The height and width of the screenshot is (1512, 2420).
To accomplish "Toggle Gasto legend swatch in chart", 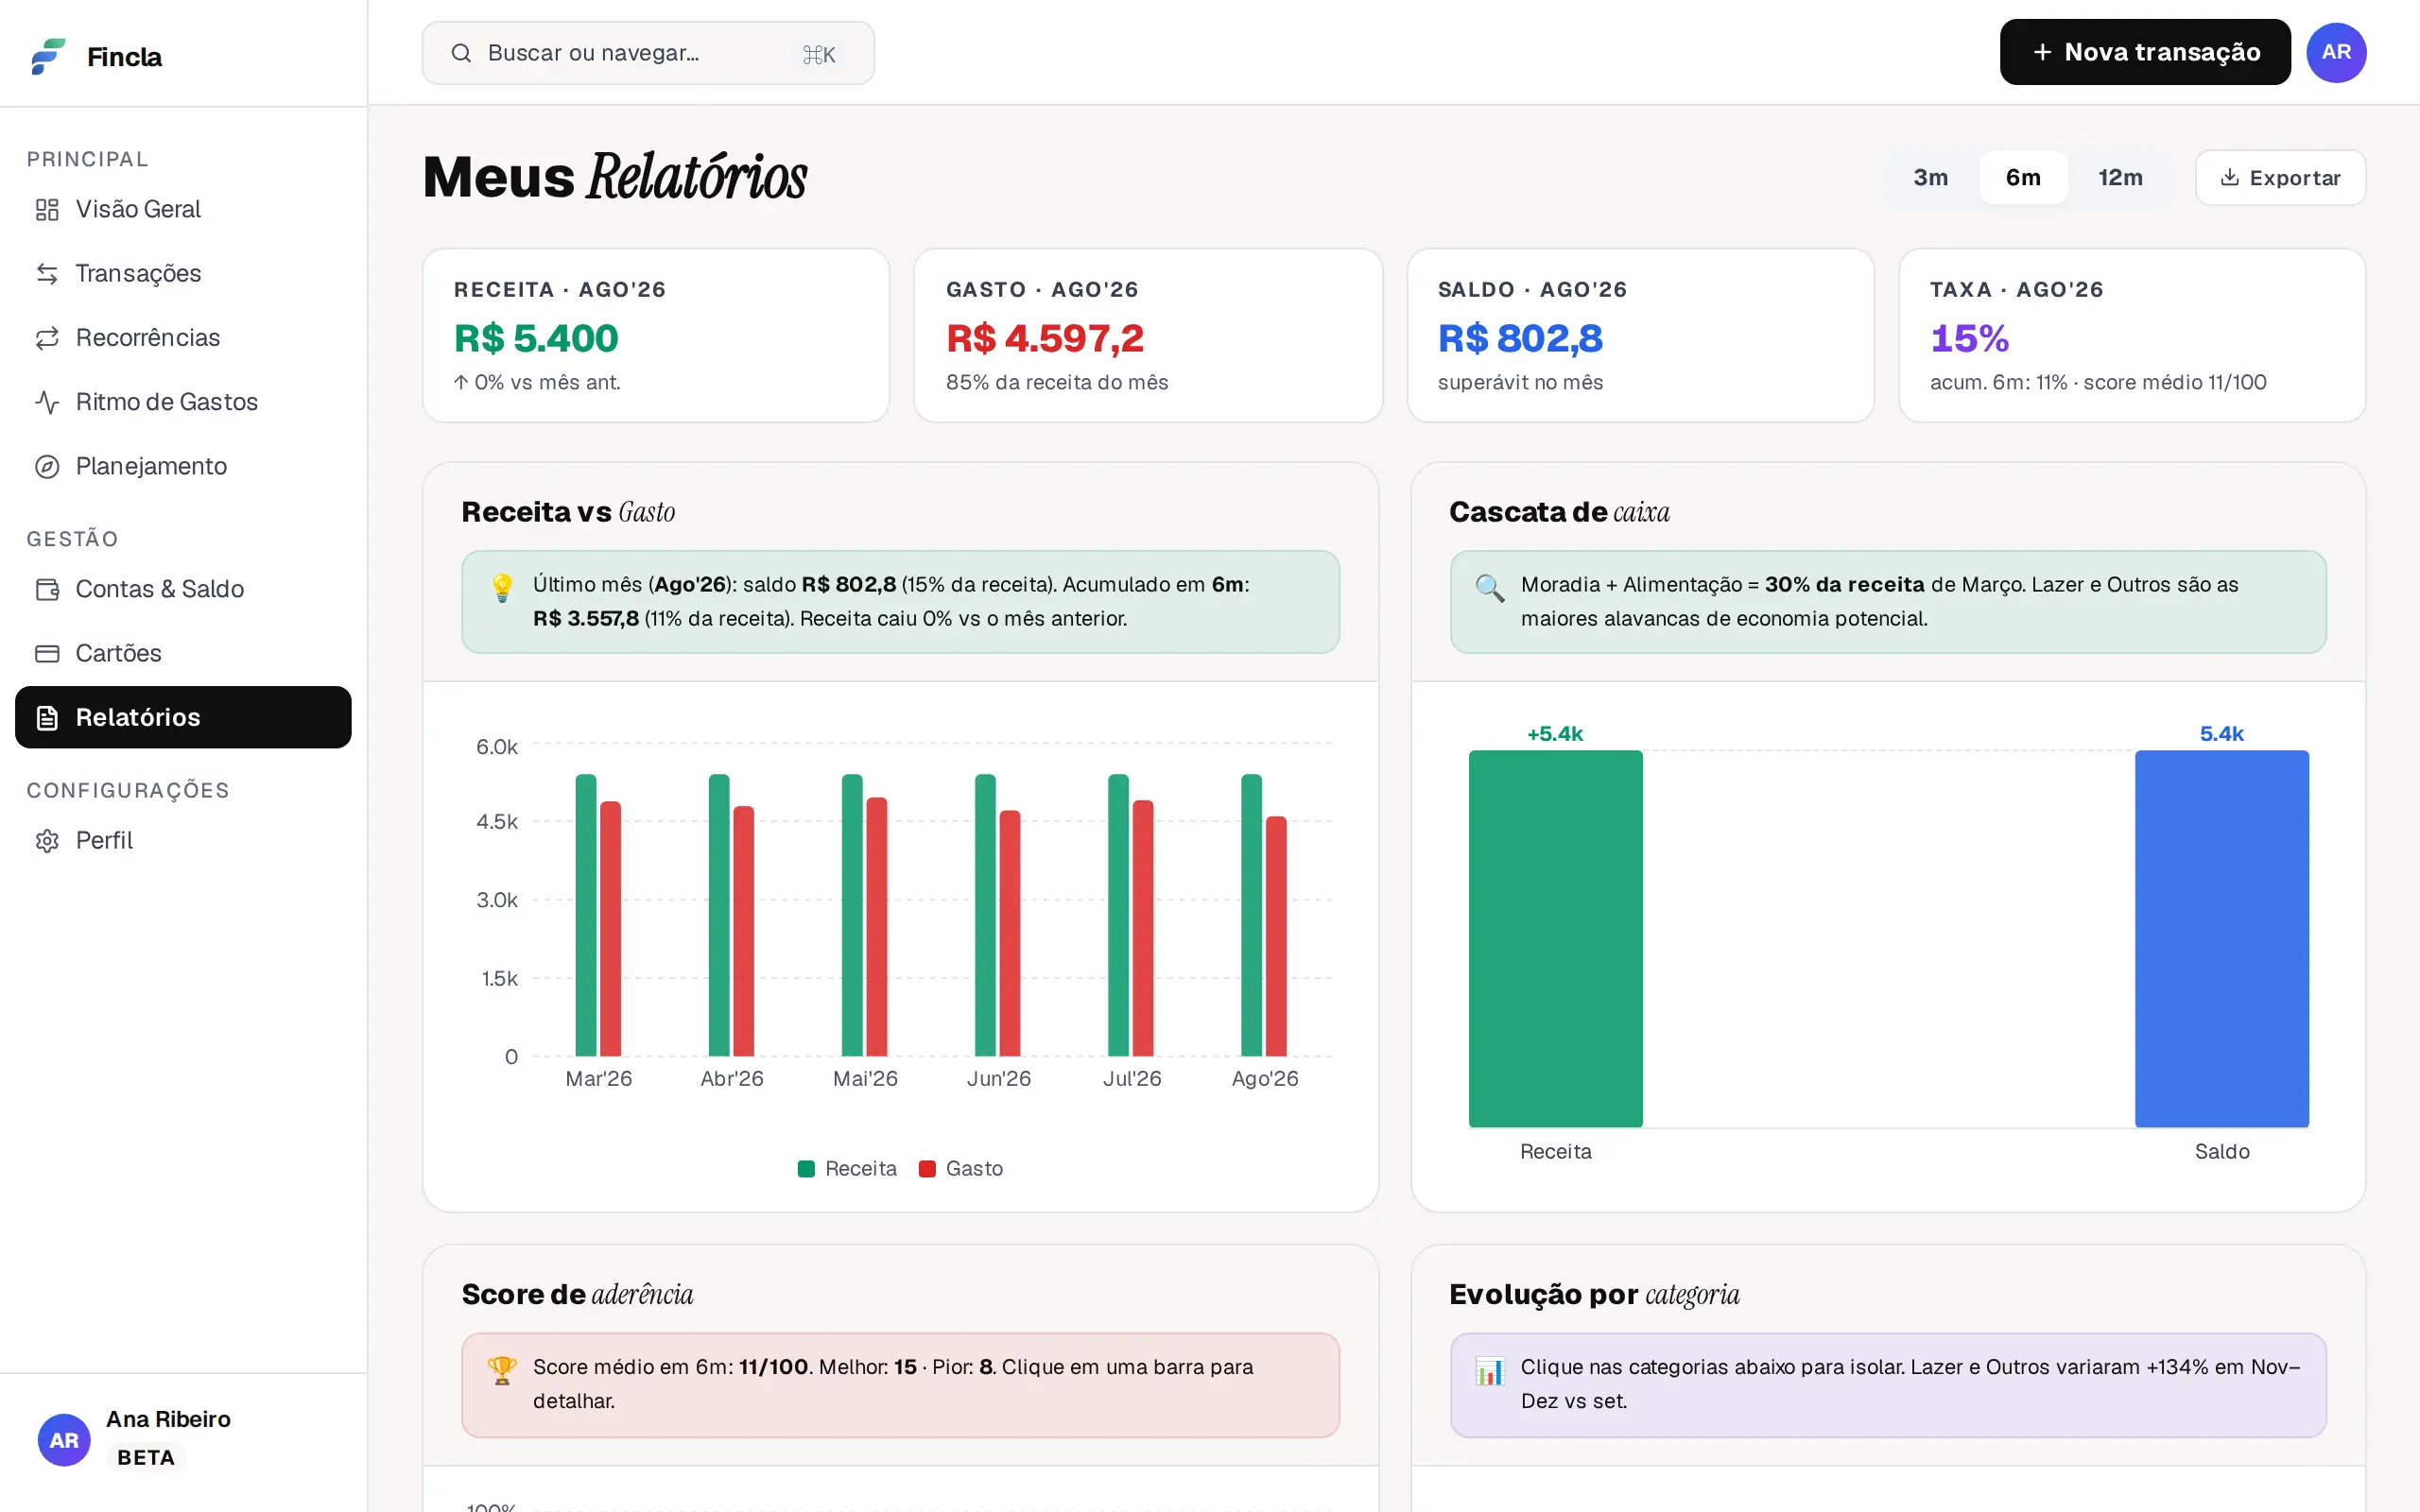I will (x=927, y=1168).
